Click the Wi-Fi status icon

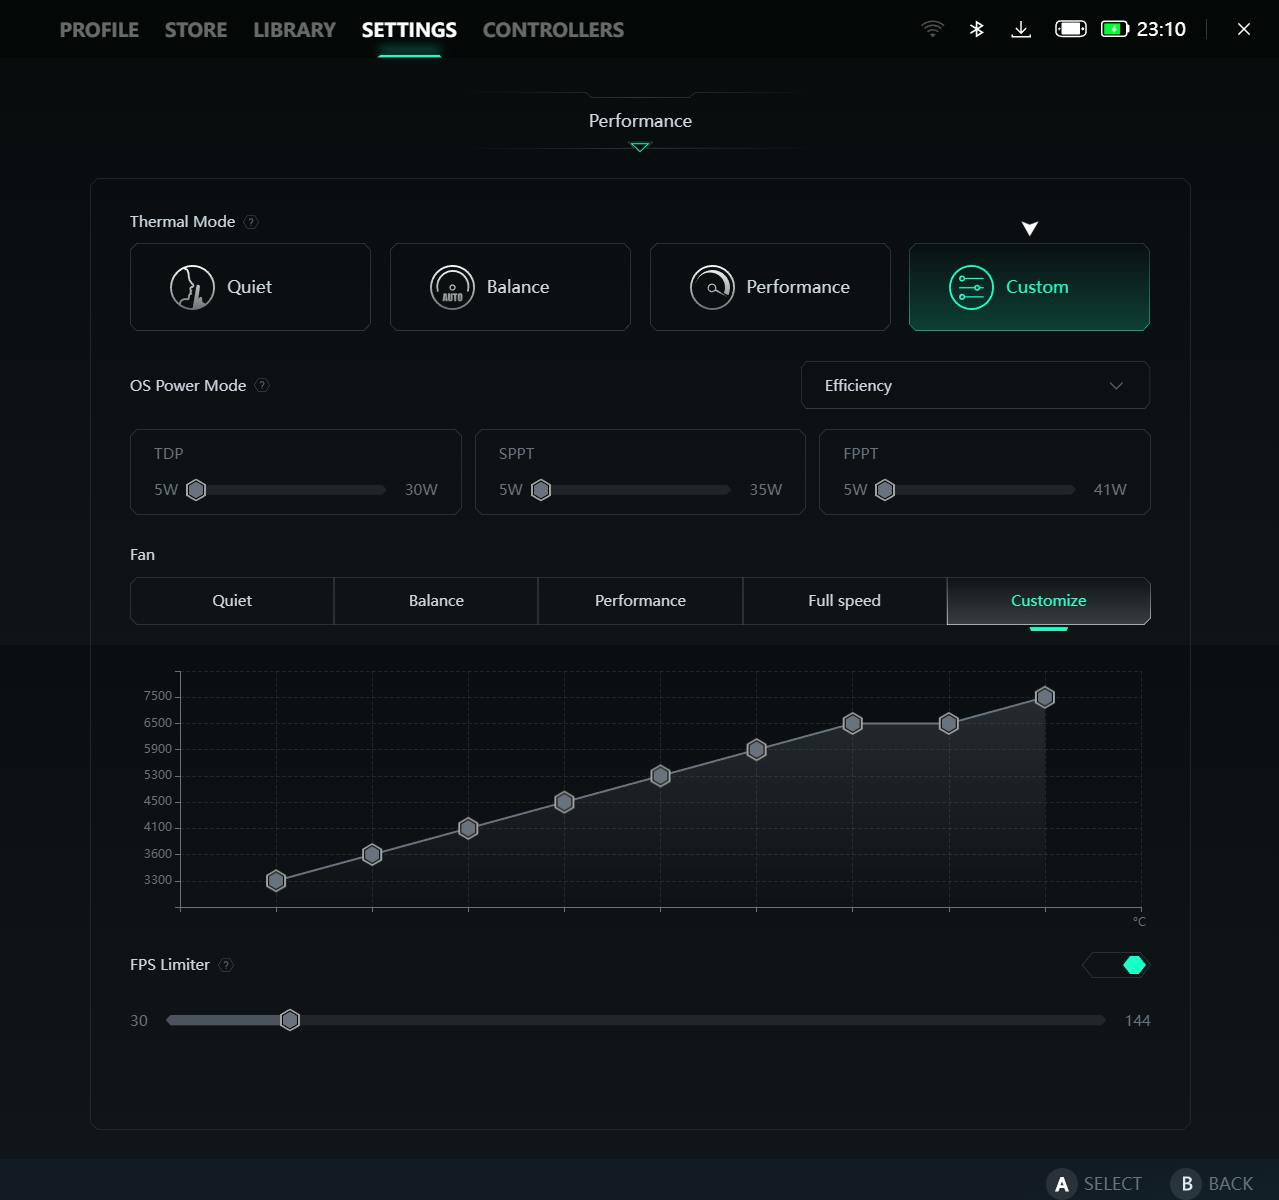click(932, 29)
